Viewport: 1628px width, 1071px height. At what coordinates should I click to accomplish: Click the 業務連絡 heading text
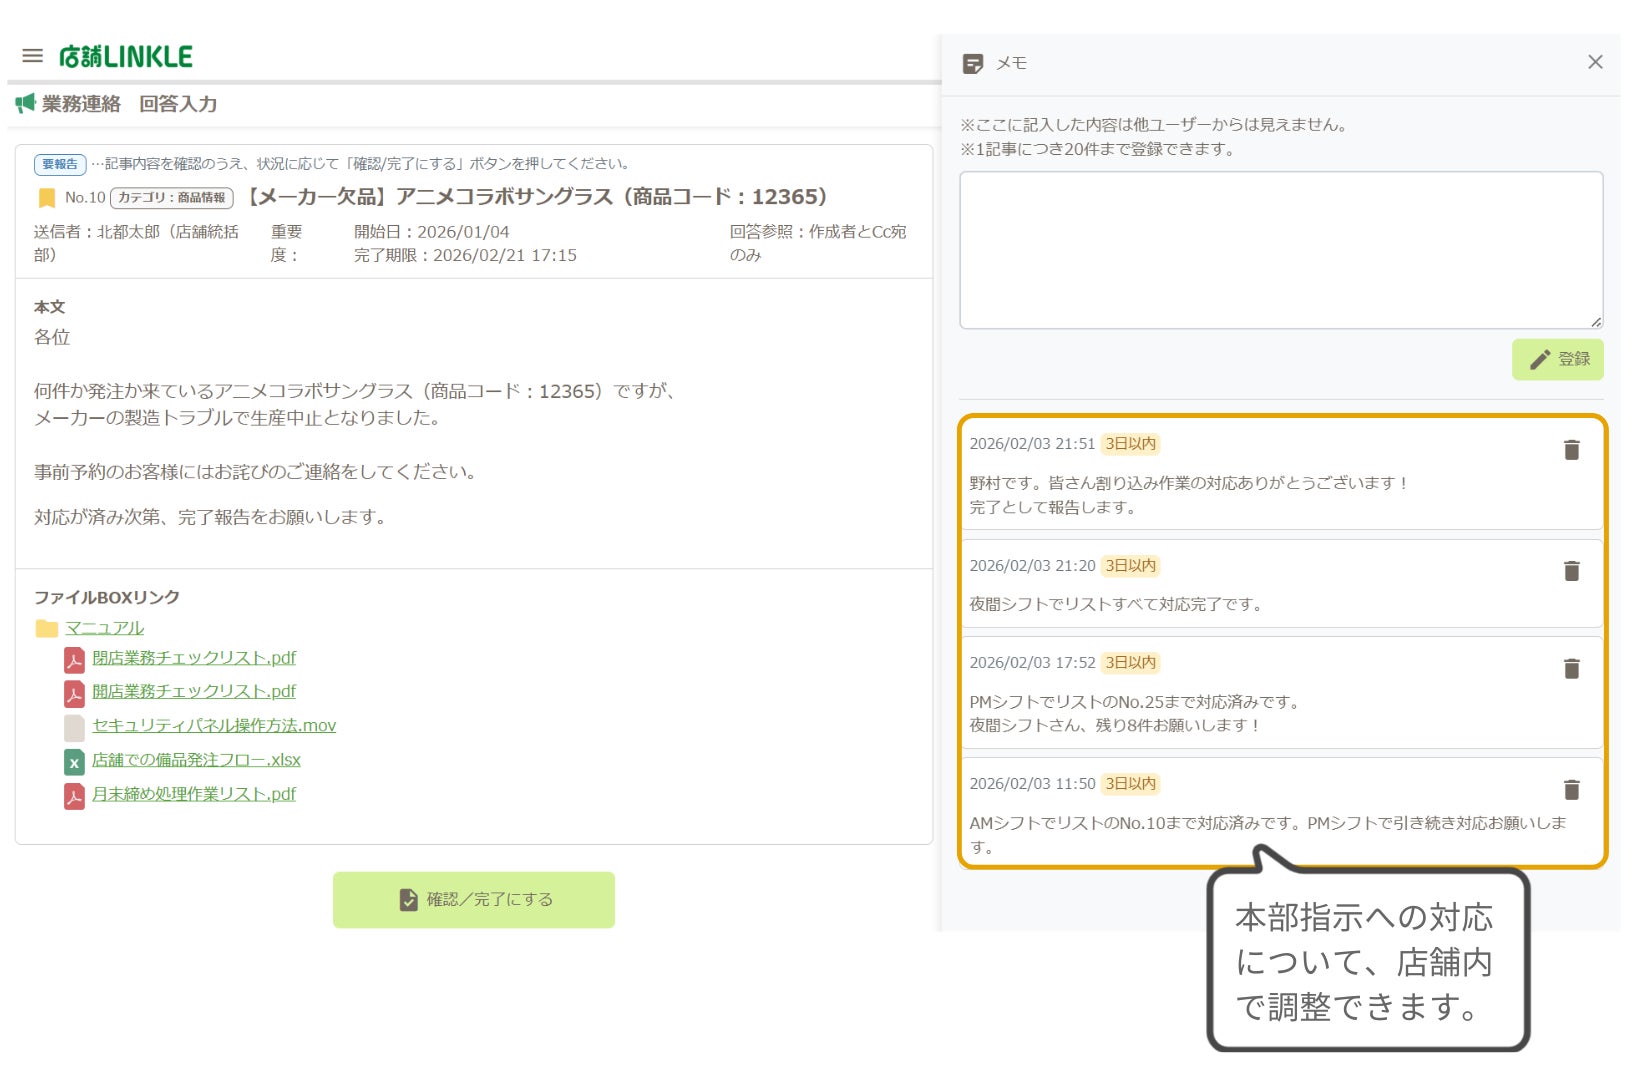coord(81,104)
